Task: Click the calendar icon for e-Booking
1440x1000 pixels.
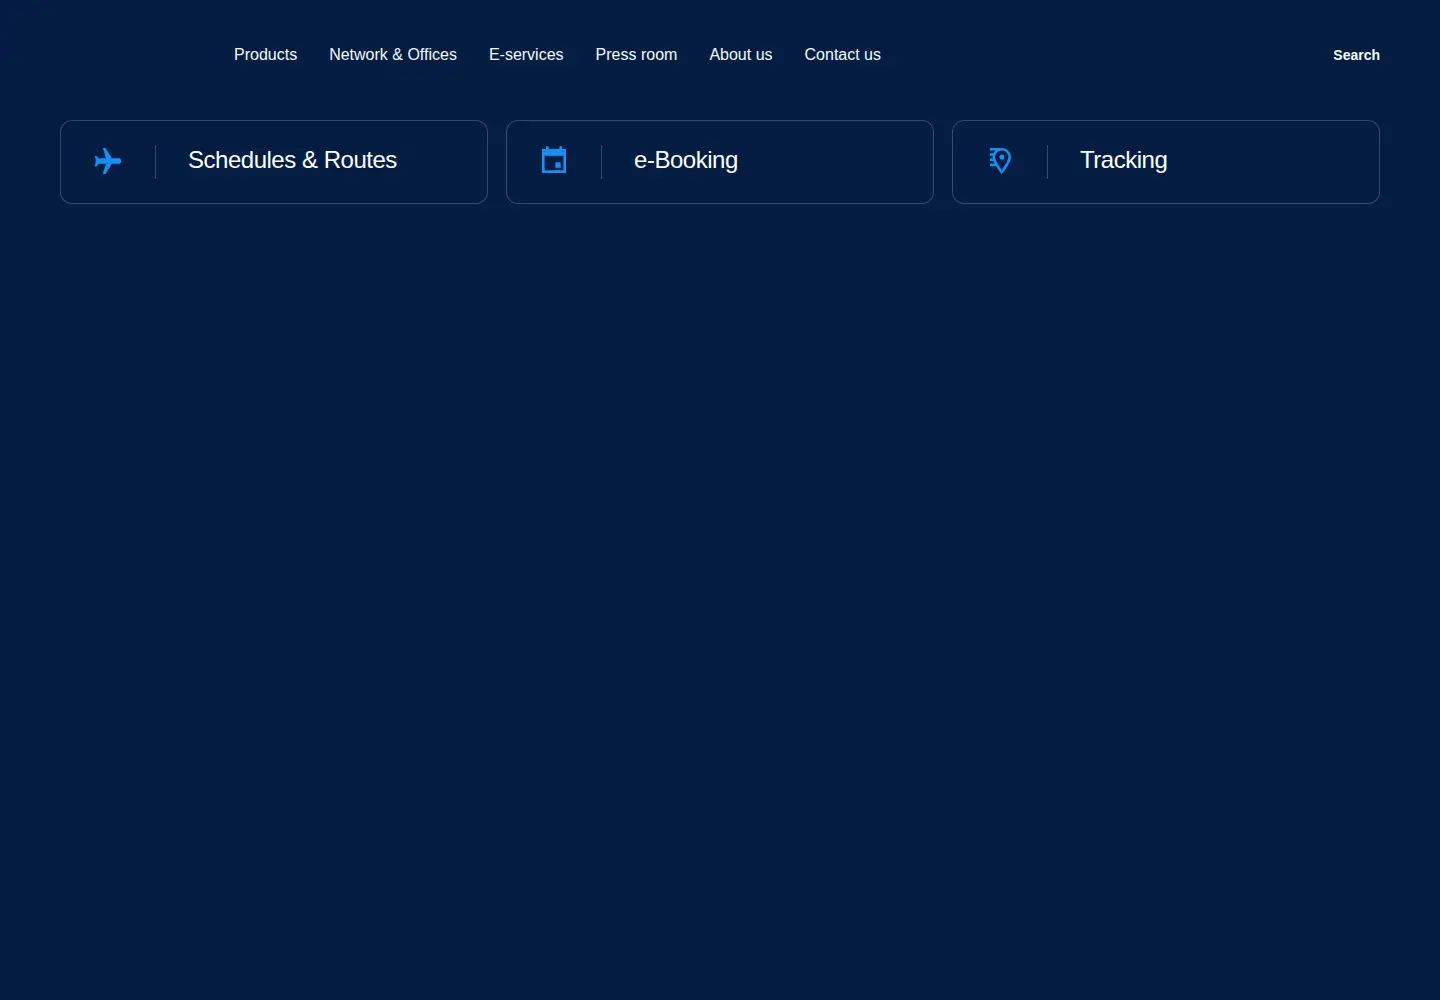Action: tap(554, 160)
